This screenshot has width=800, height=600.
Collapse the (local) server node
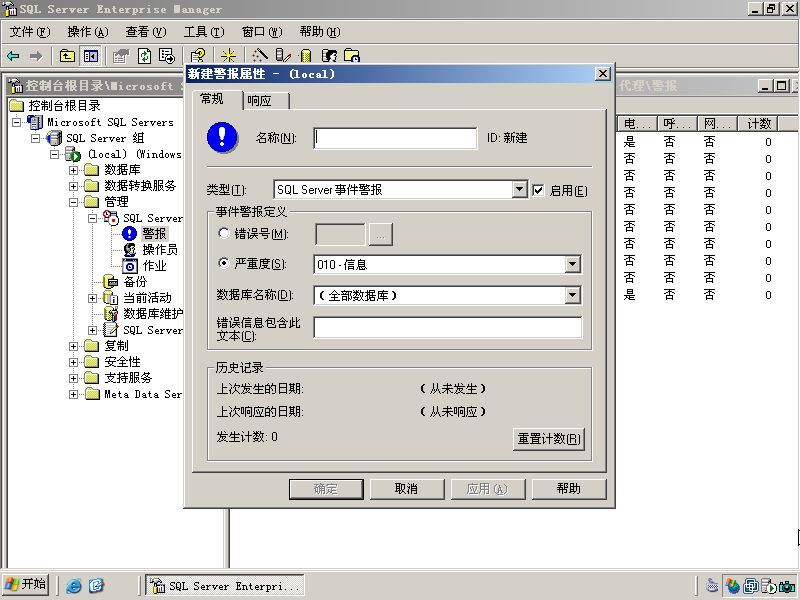click(x=54, y=154)
